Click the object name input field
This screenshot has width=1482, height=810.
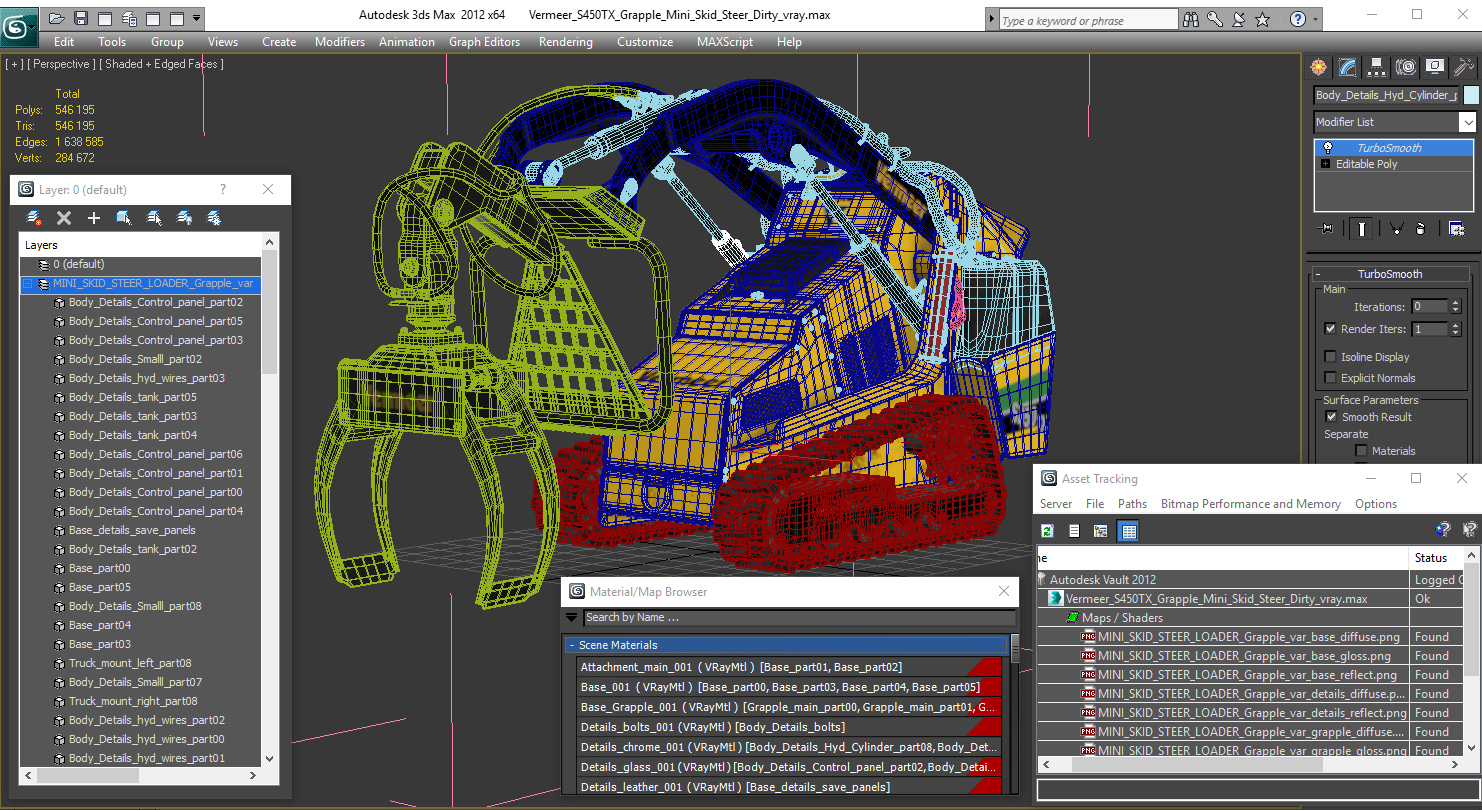click(1386, 95)
